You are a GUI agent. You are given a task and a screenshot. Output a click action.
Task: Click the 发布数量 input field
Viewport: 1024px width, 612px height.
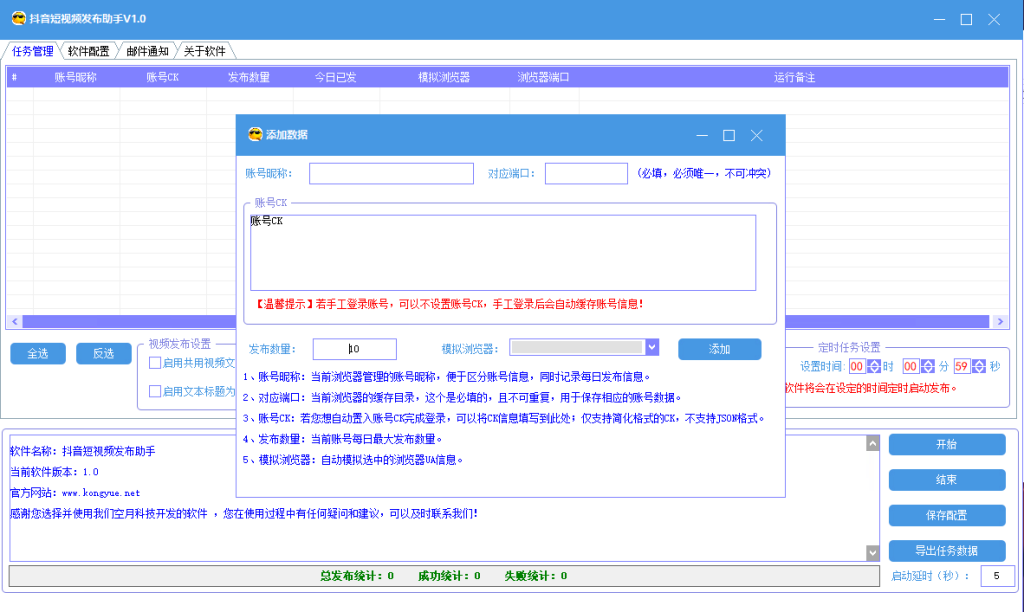(x=355, y=349)
